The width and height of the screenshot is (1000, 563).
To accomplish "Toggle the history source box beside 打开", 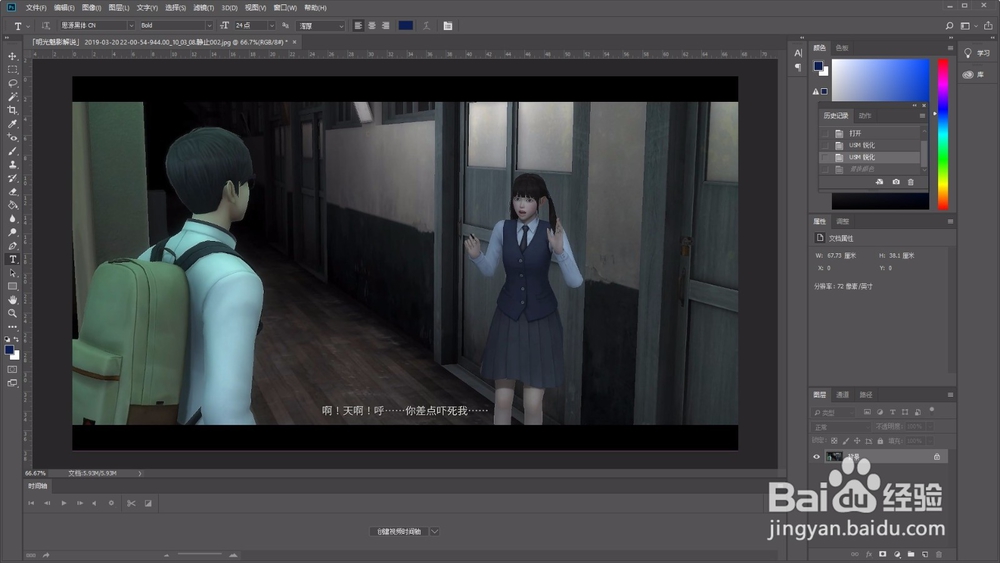I will (825, 133).
